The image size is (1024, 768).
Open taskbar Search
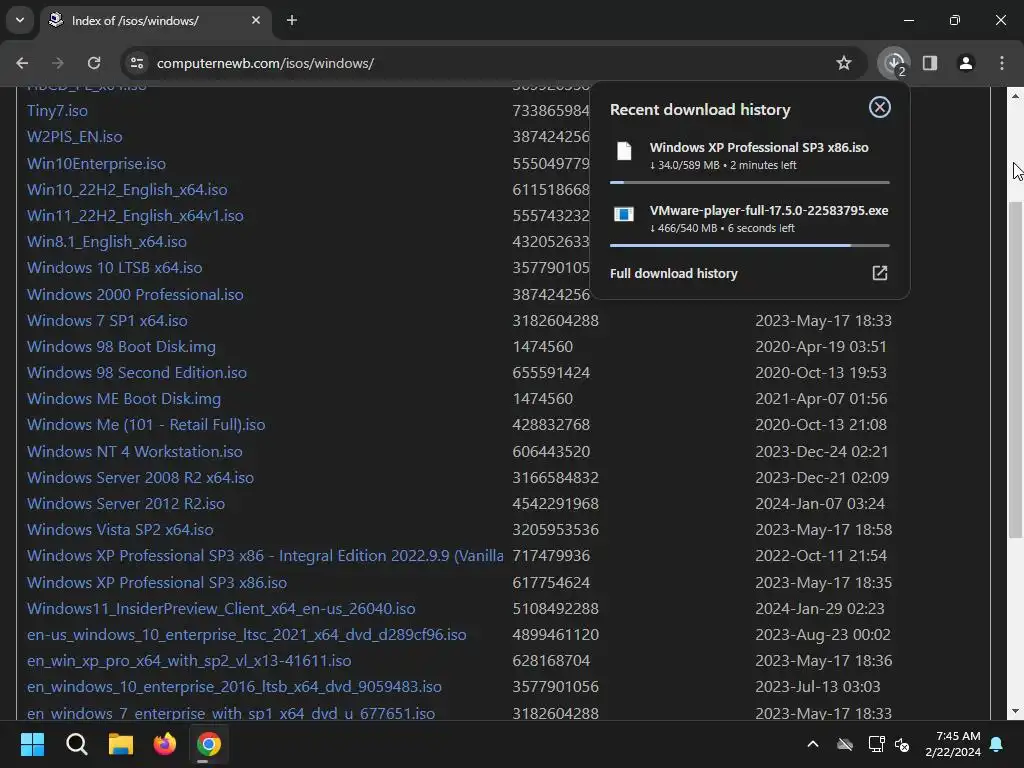(x=76, y=744)
